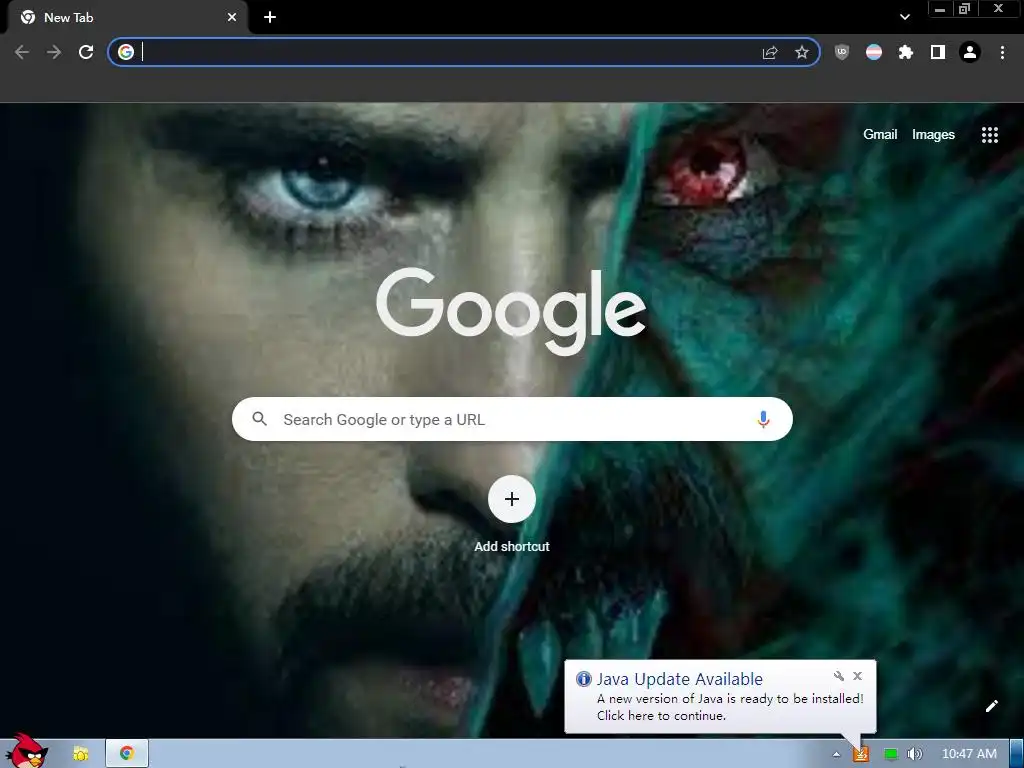Show hidden tray icons arrow
Viewport: 1024px width, 768px height.
pyautogui.click(x=836, y=754)
